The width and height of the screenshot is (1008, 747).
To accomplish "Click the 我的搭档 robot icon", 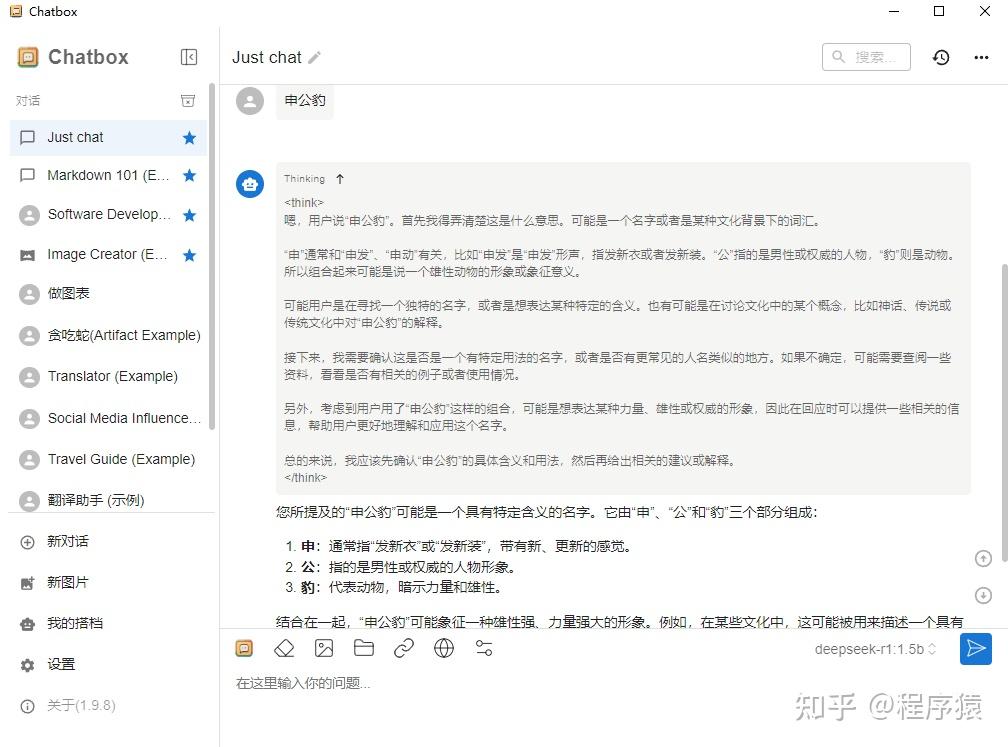I will click(27, 624).
